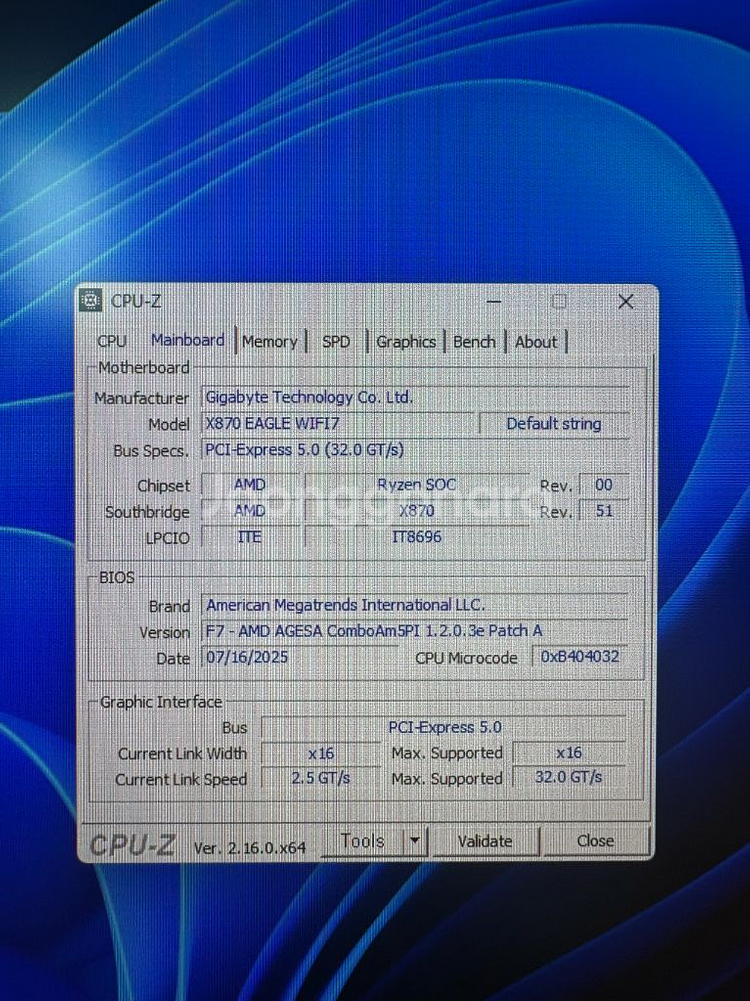Viewport: 750px width, 1001px height.
Task: Click the Validate button
Action: 485,841
